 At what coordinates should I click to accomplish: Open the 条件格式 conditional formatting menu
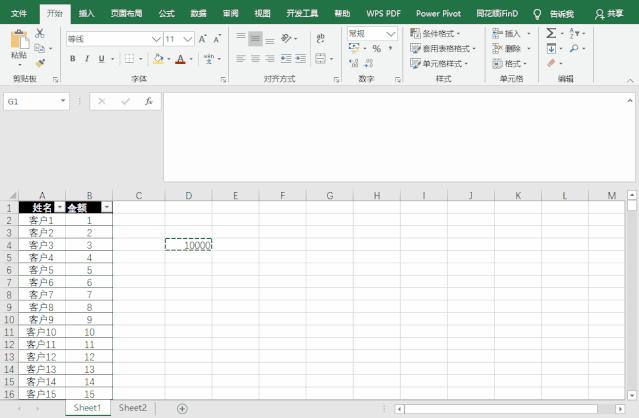pyautogui.click(x=435, y=33)
